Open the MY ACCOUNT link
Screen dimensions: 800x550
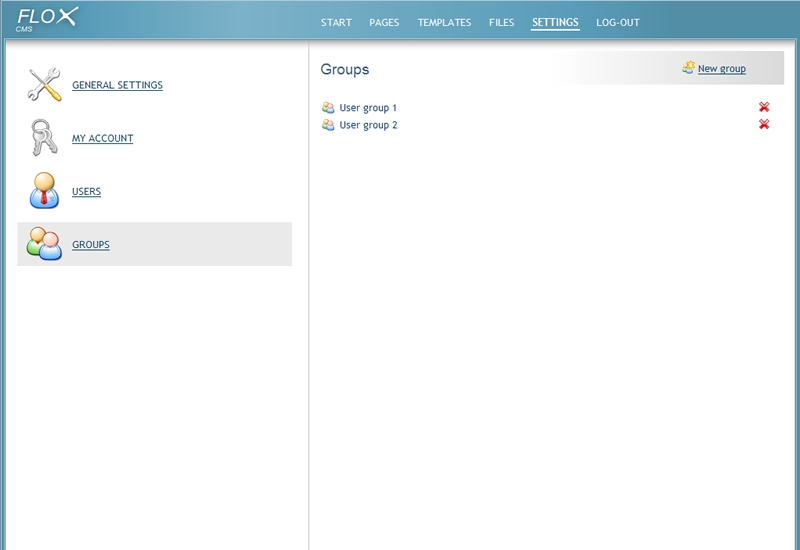(103, 138)
